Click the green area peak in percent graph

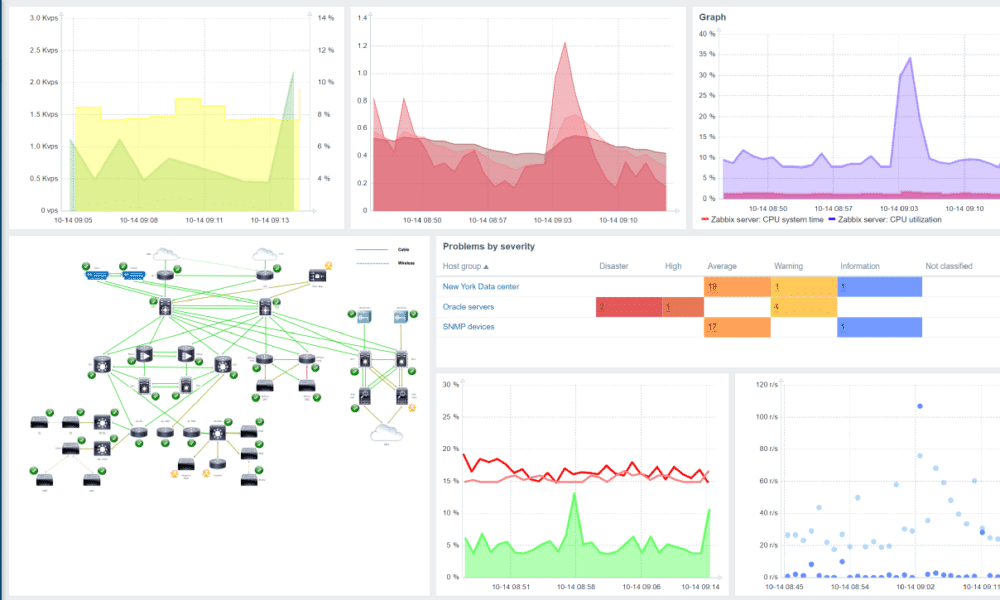click(x=575, y=493)
